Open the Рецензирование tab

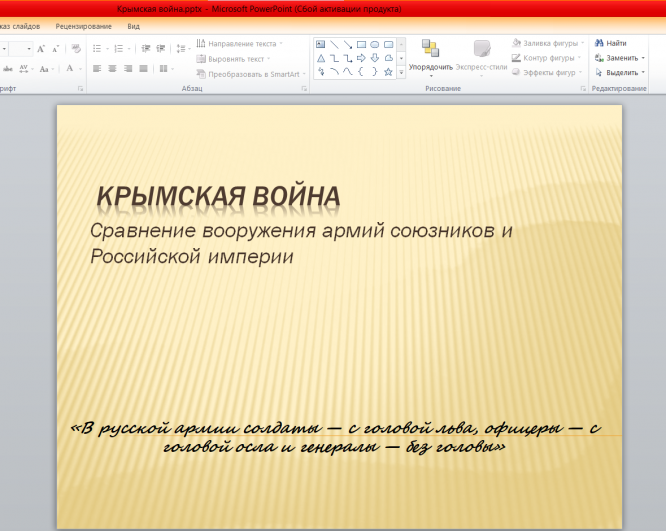(x=84, y=26)
